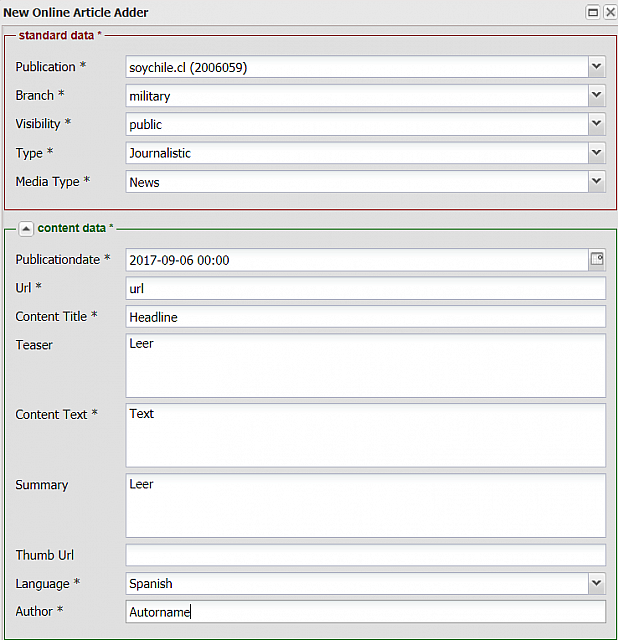Focus the empty Thumb Url field
The height and width of the screenshot is (640, 618).
pyautogui.click(x=365, y=555)
